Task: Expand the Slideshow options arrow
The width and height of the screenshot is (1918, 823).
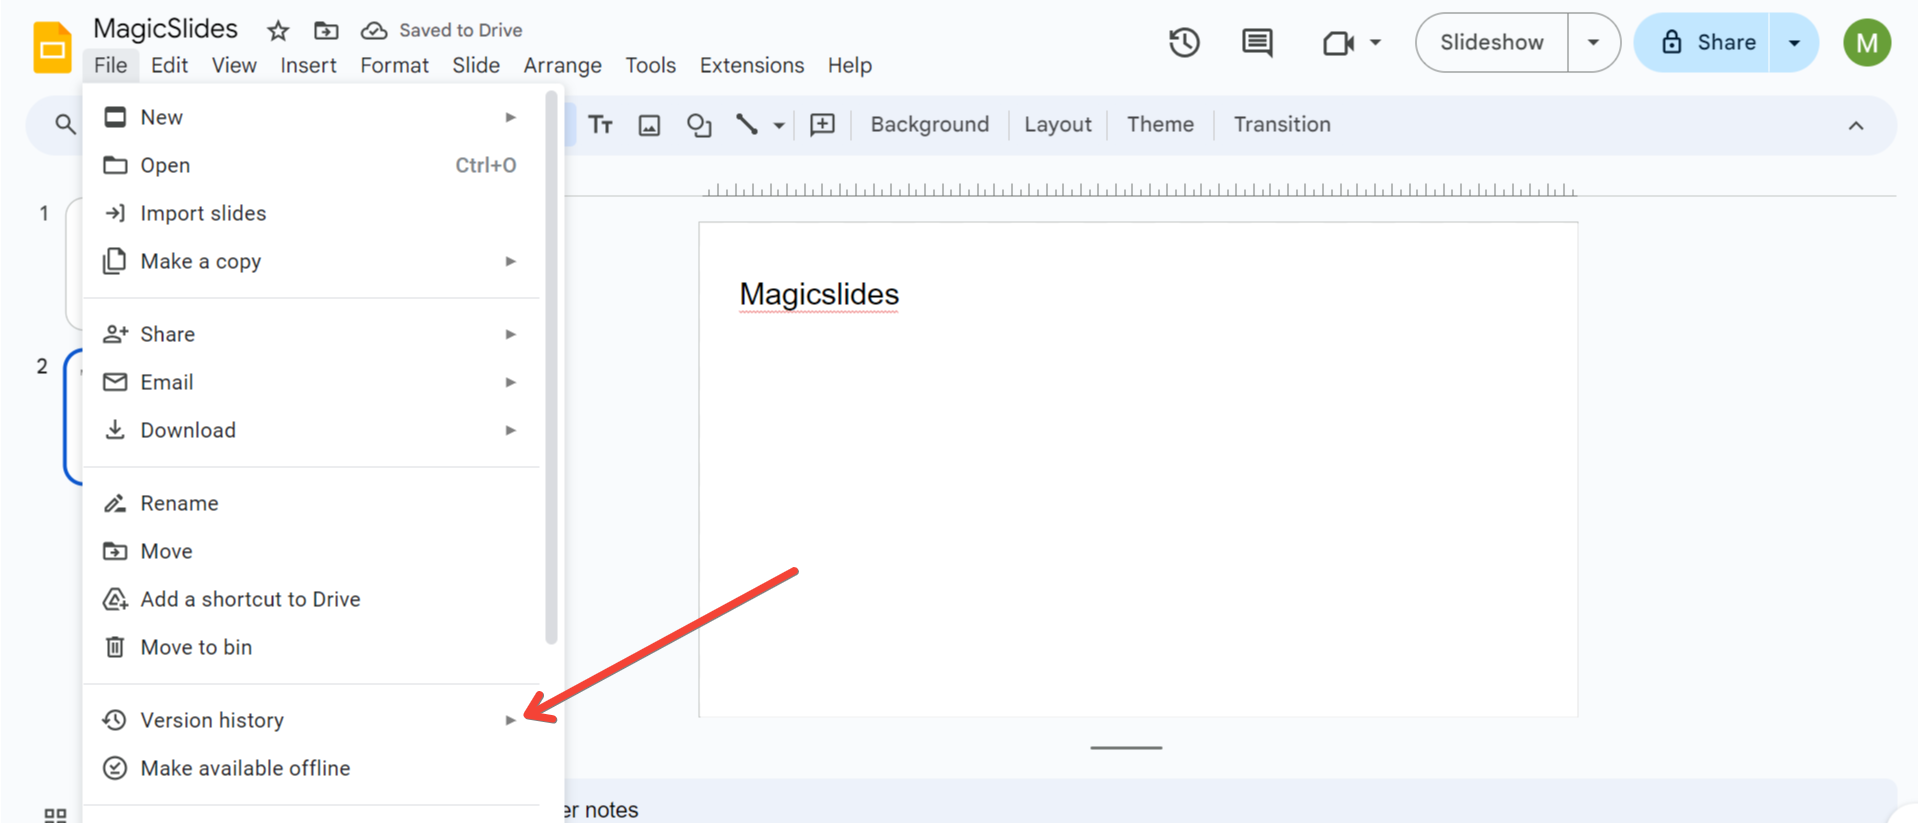Action: (1594, 42)
